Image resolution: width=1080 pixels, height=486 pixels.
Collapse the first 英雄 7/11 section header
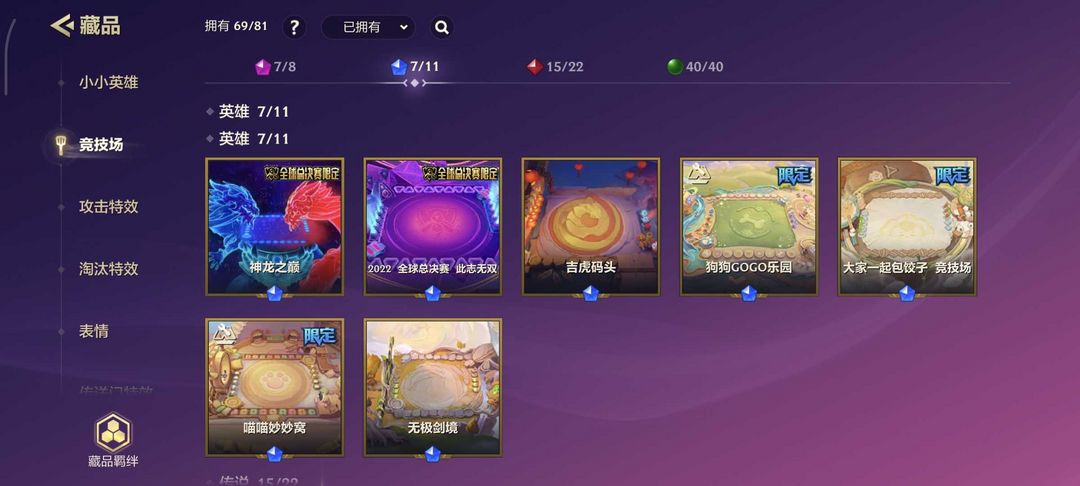(248, 112)
